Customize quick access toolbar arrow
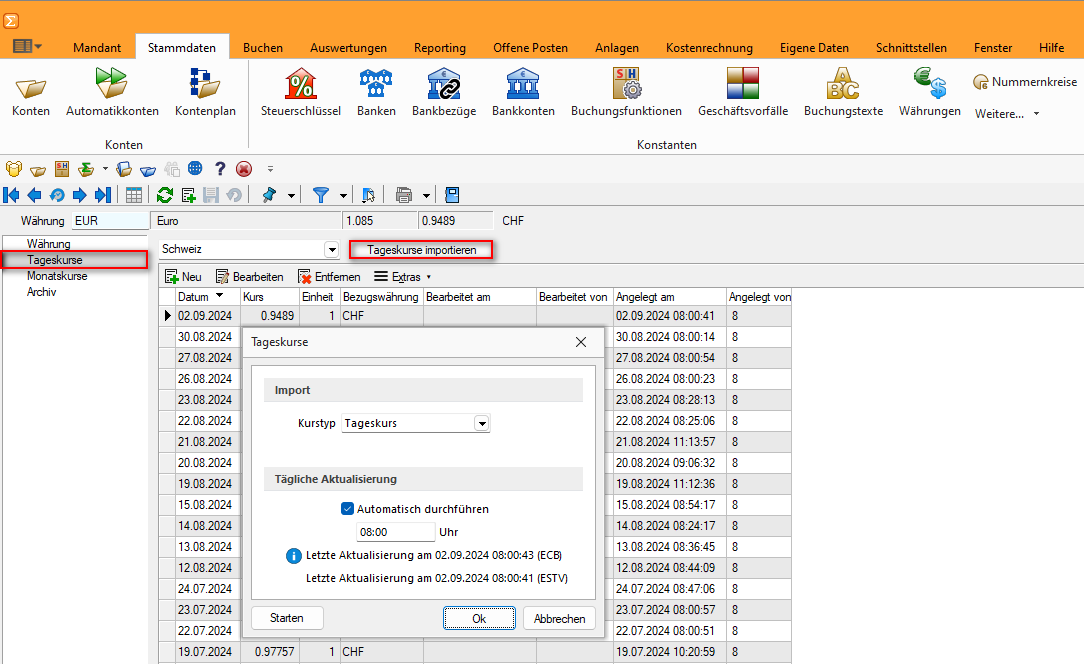 click(x=270, y=169)
